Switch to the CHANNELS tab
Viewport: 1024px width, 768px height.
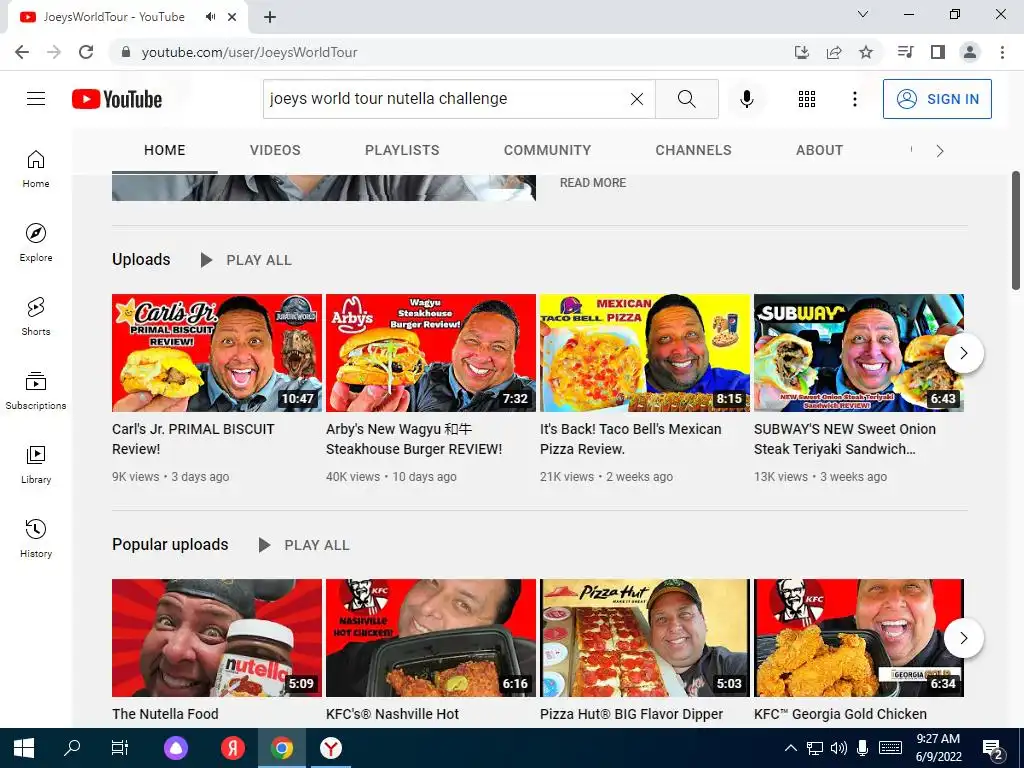click(694, 150)
